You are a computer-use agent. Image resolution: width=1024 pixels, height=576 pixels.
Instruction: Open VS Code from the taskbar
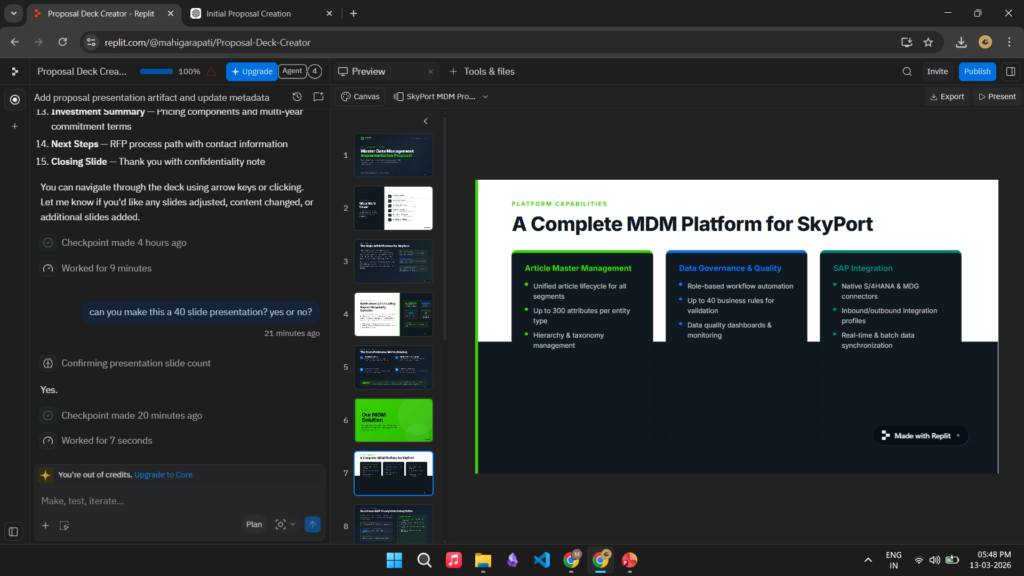click(541, 560)
